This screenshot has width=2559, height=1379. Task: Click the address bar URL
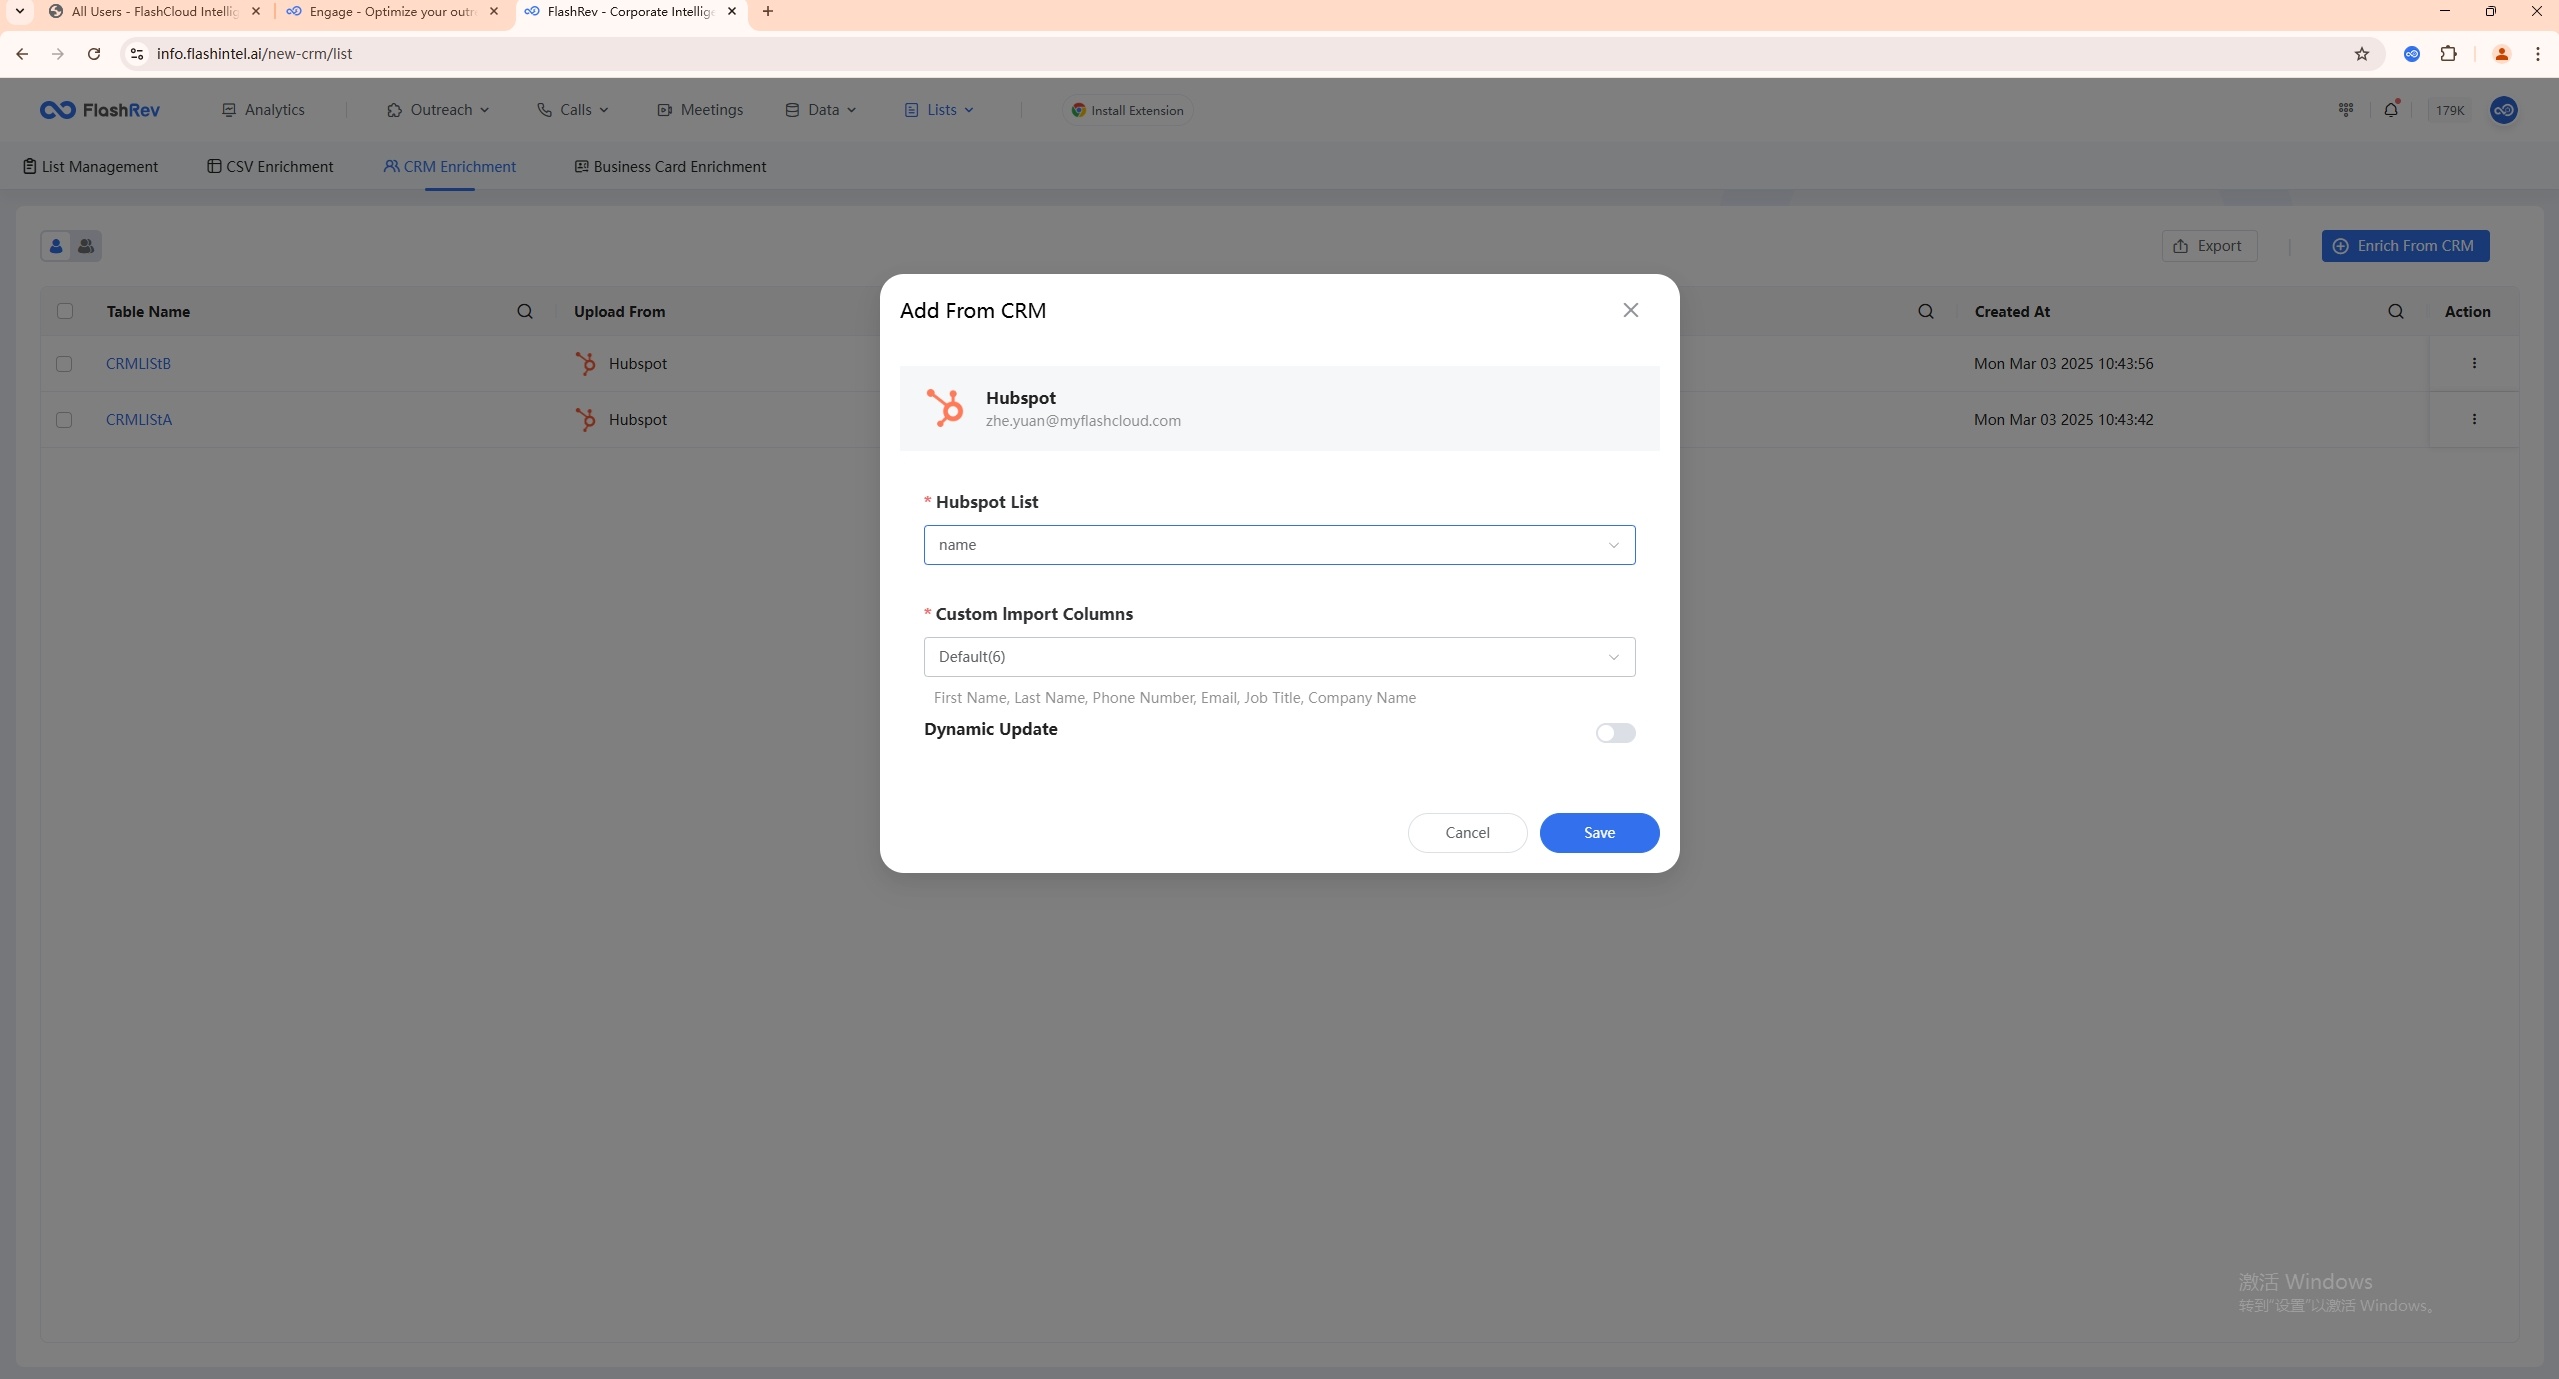click(254, 54)
